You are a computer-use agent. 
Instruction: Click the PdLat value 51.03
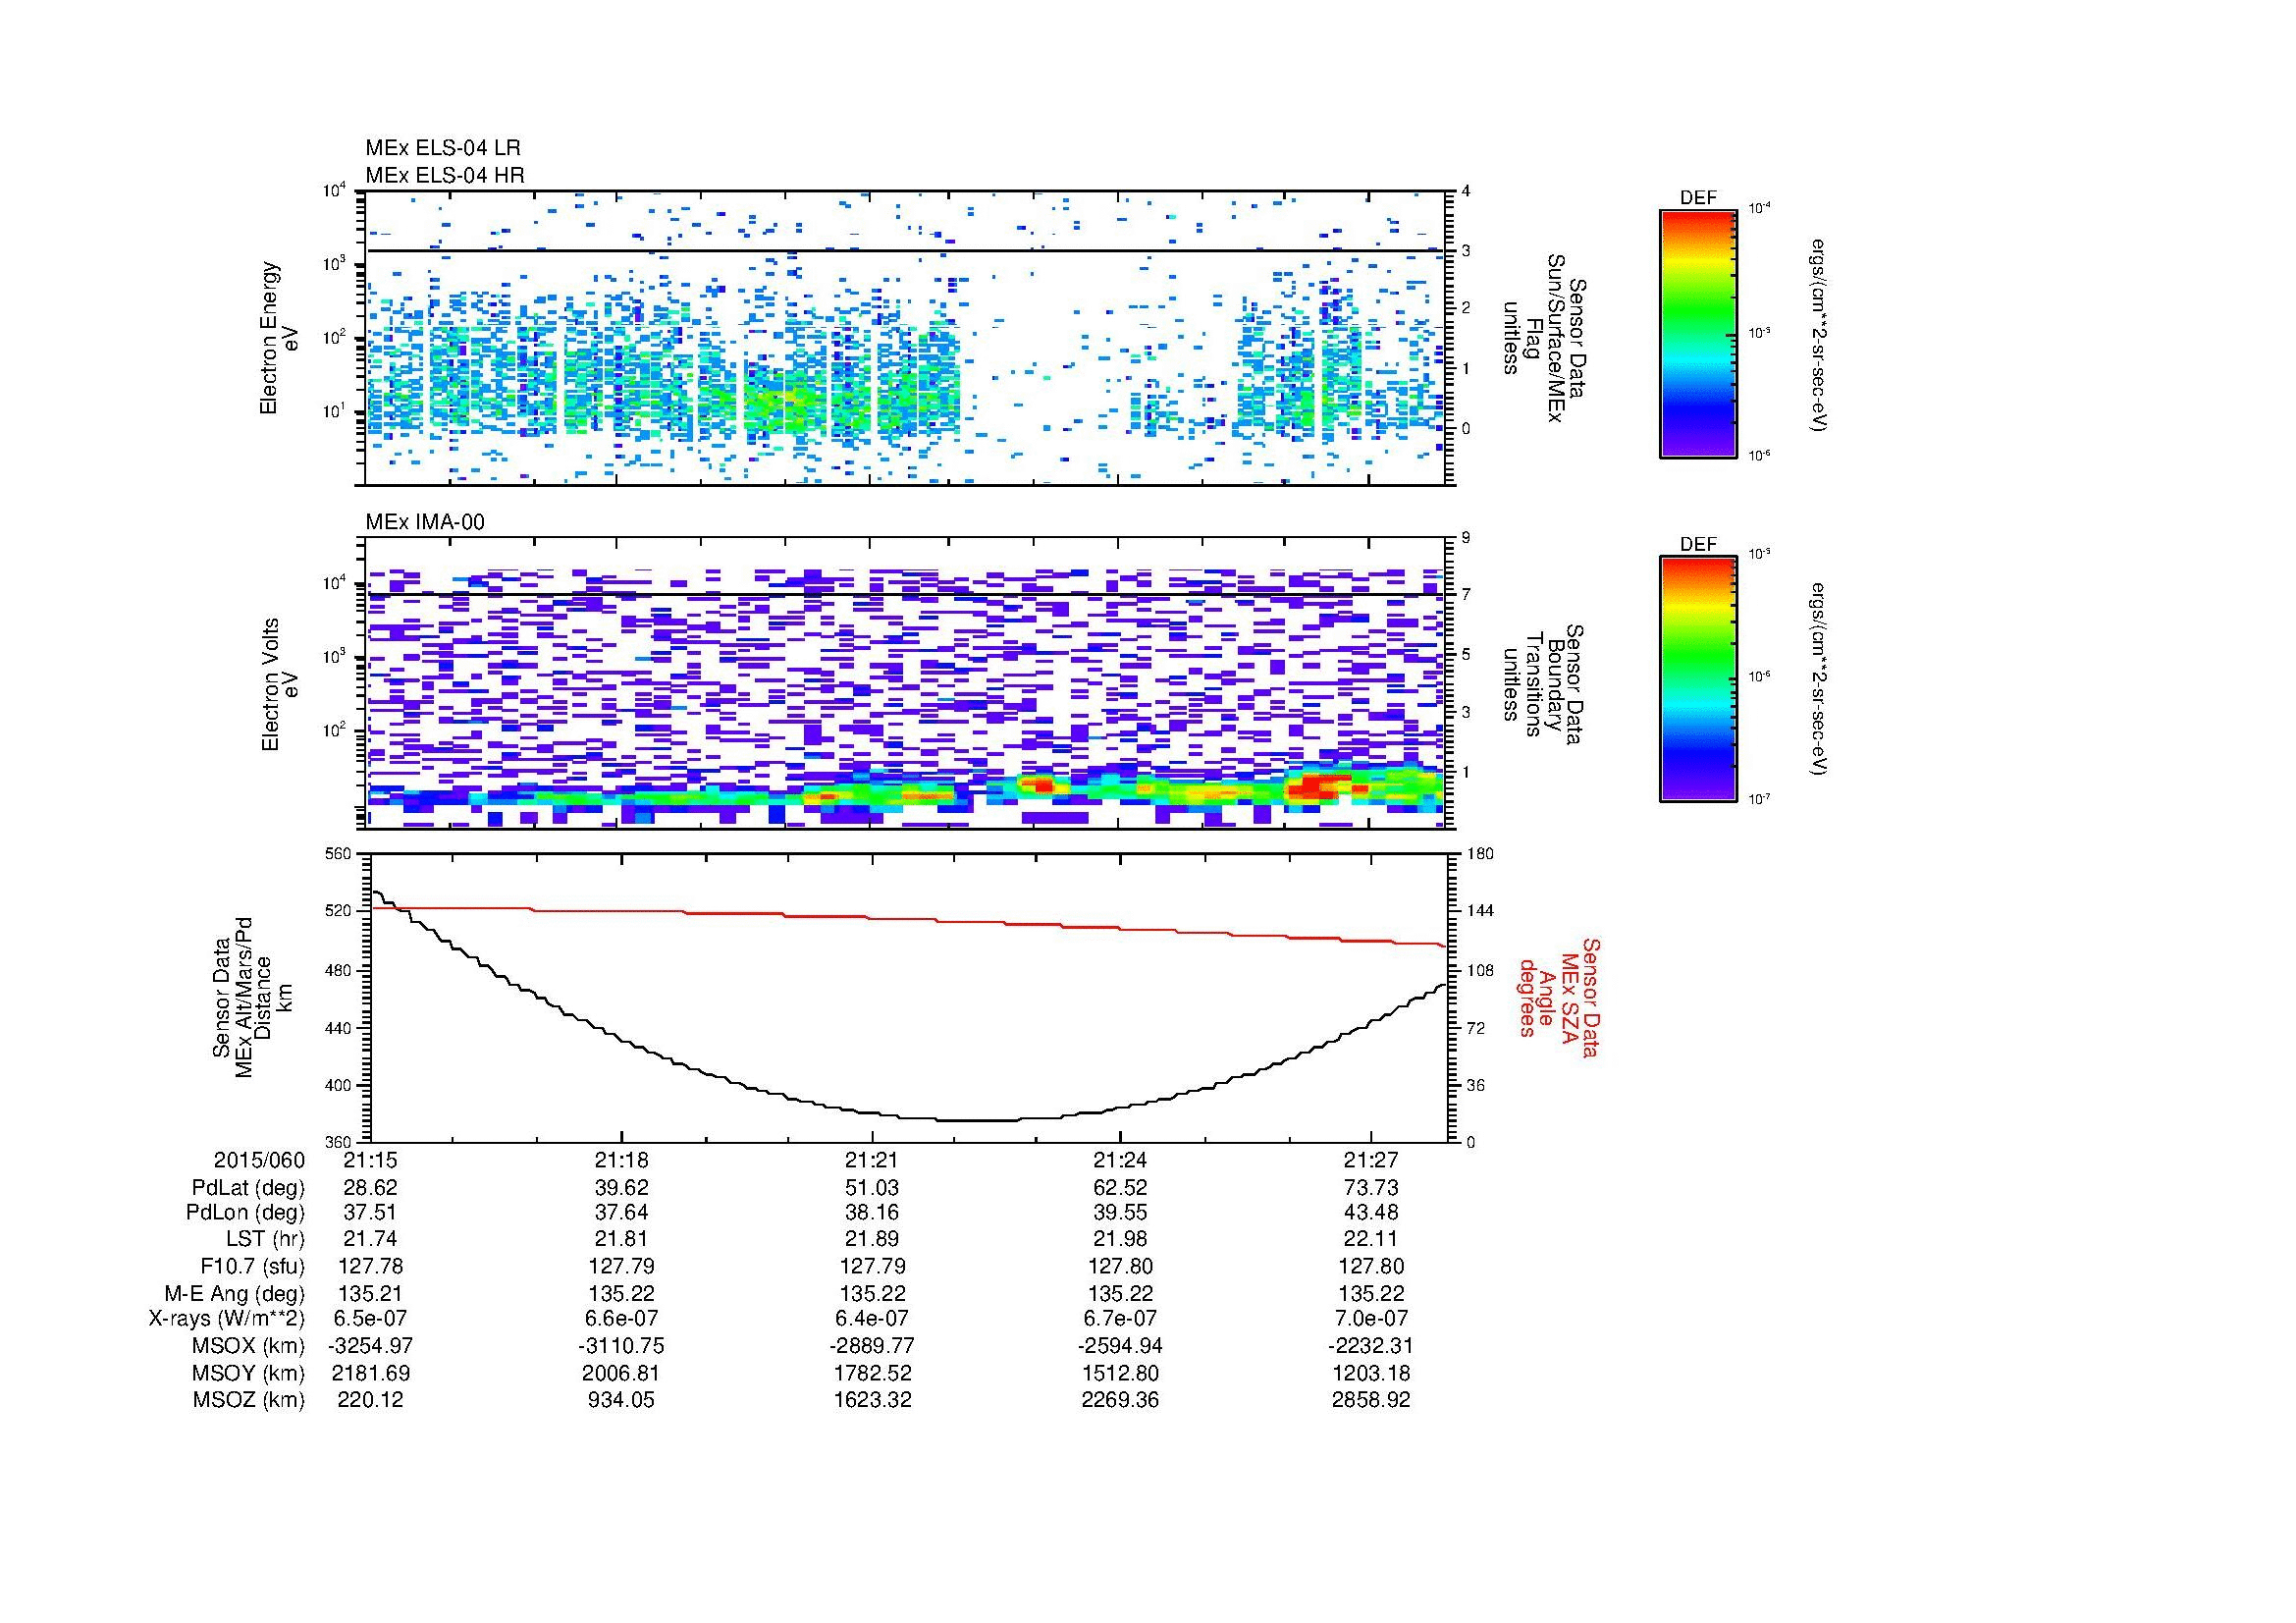(871, 1188)
